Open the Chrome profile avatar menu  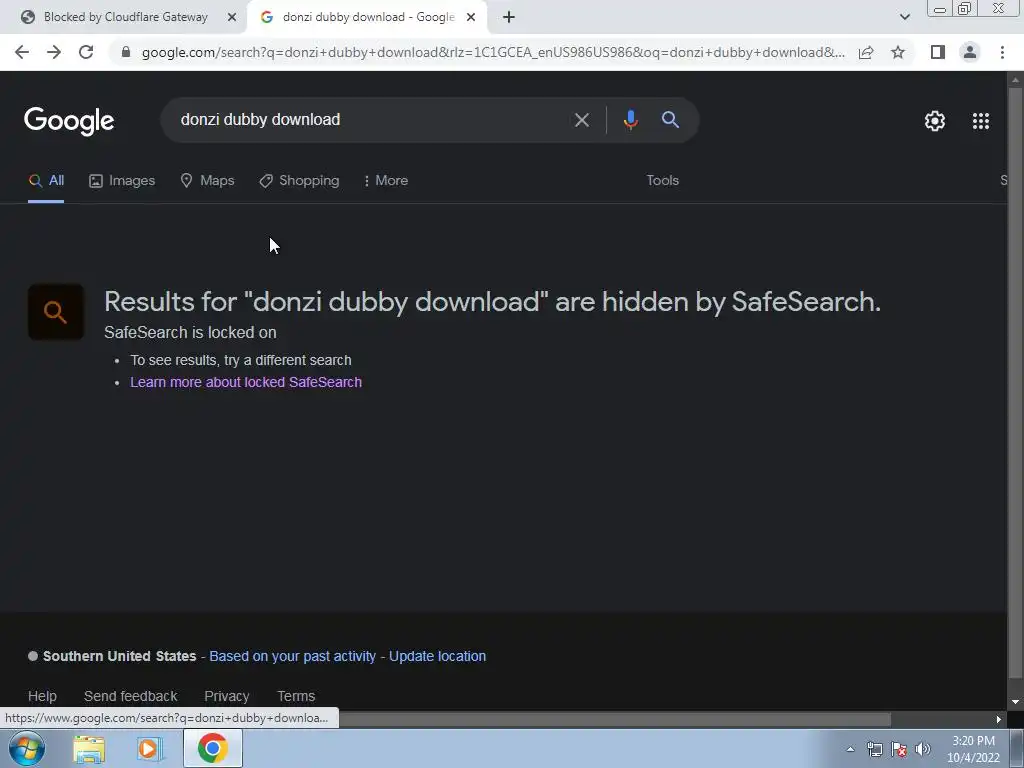(970, 52)
